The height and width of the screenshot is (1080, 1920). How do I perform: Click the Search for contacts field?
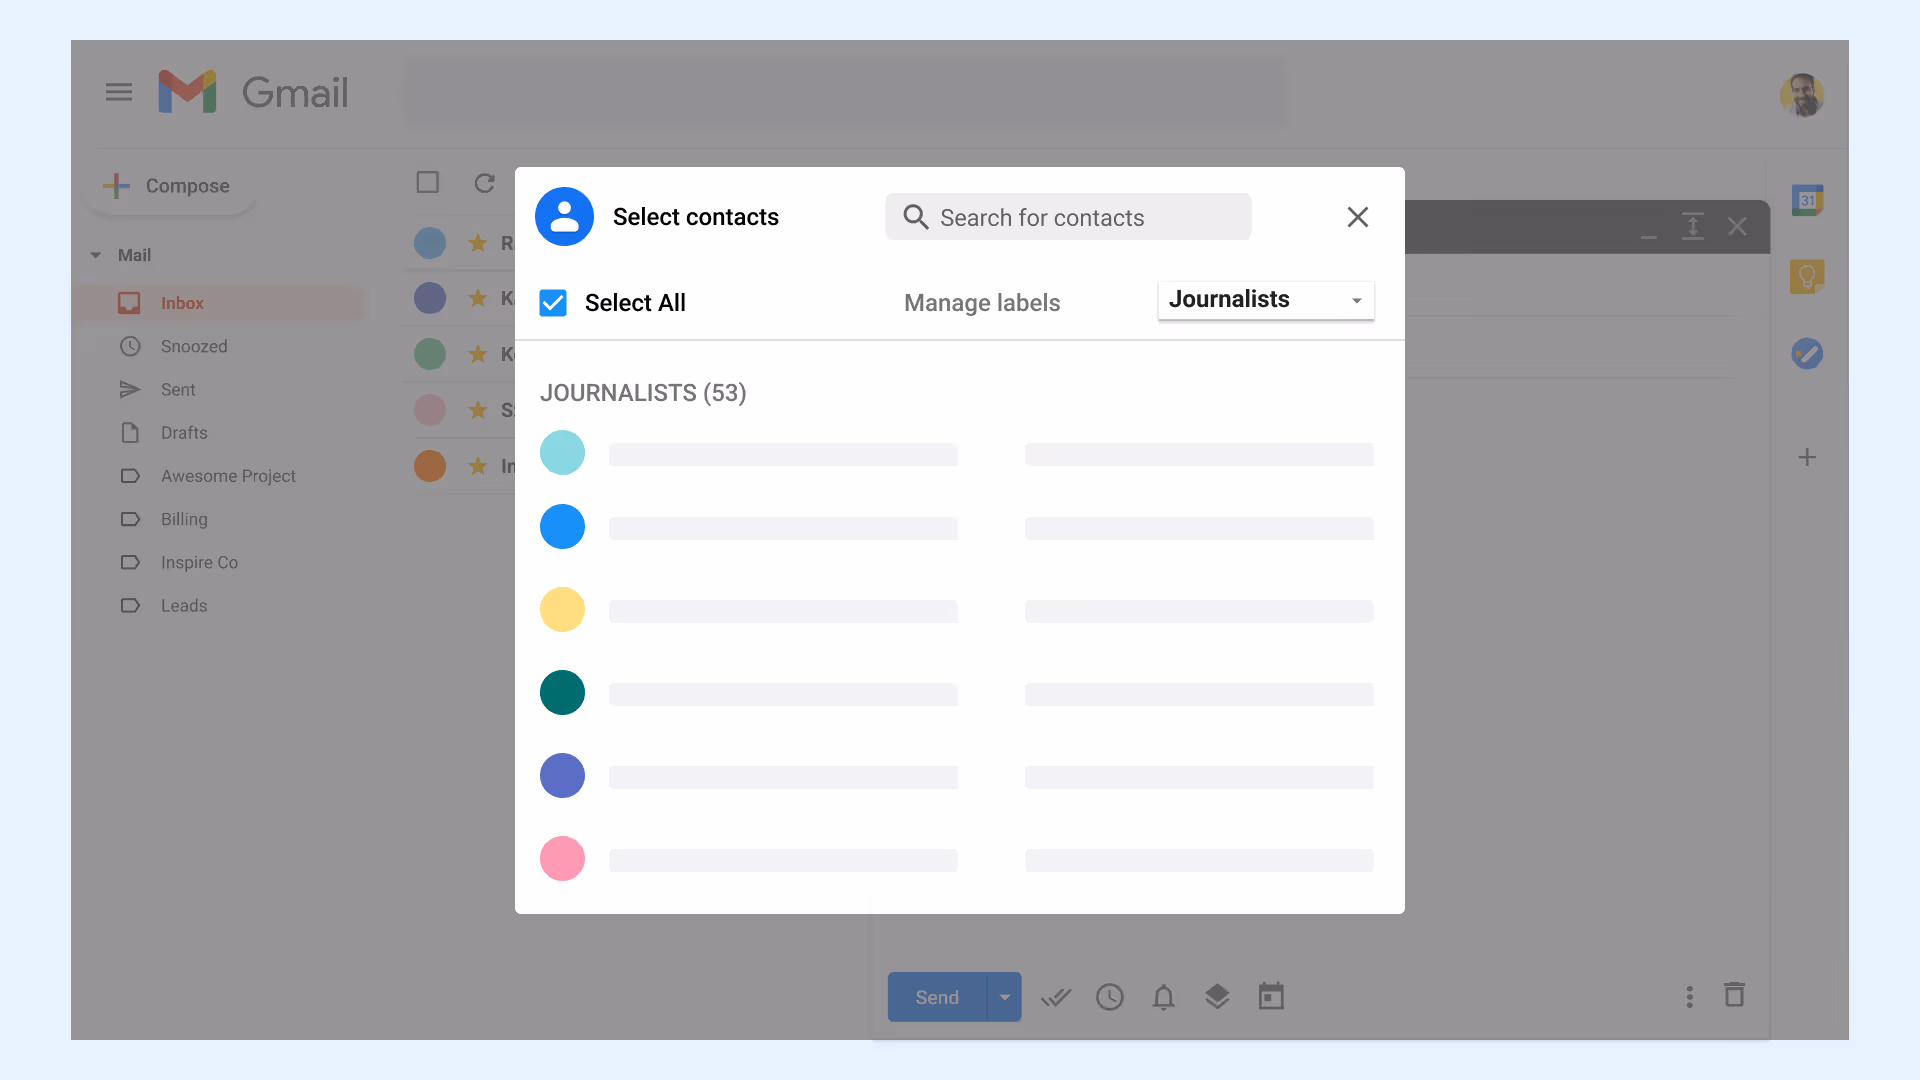pos(1068,217)
